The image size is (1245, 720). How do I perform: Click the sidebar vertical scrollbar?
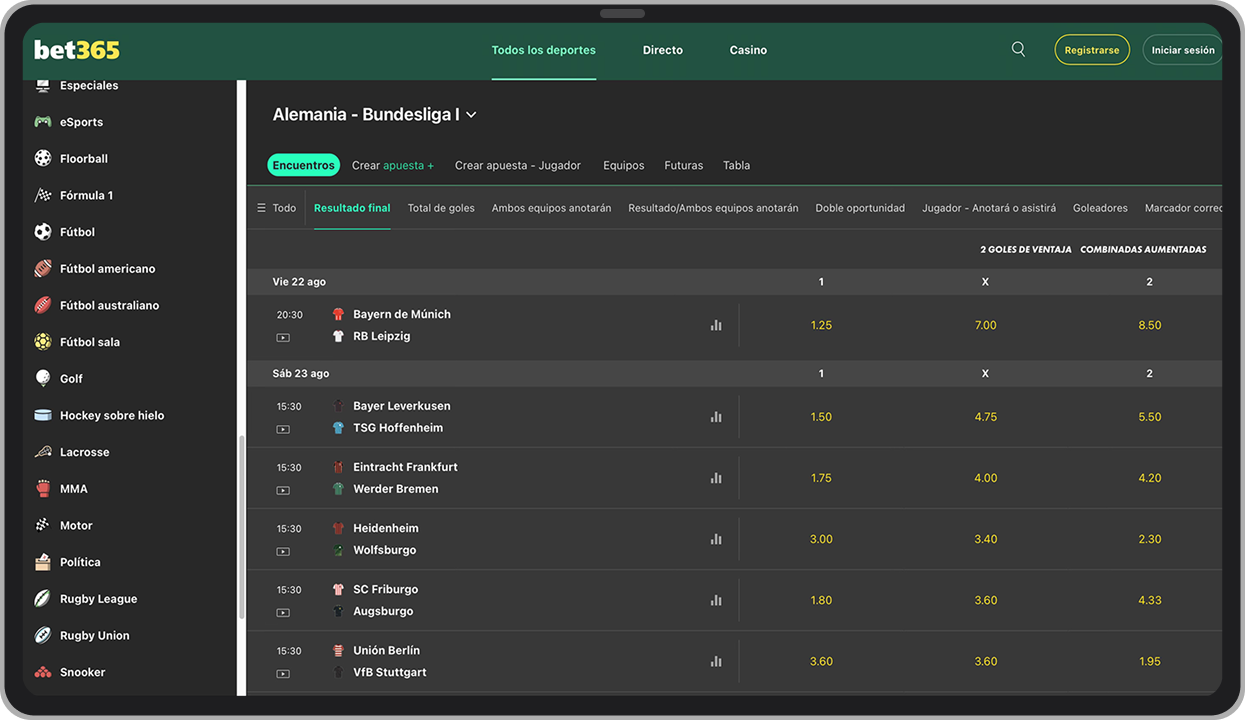(240, 529)
